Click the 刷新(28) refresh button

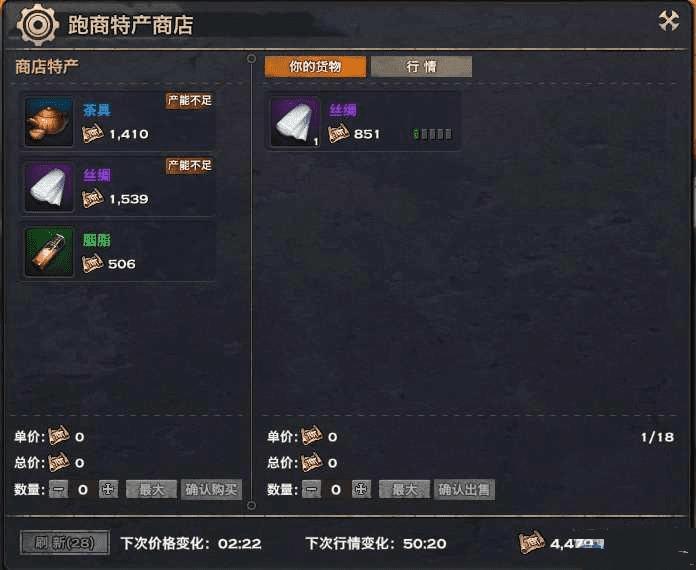pos(65,542)
